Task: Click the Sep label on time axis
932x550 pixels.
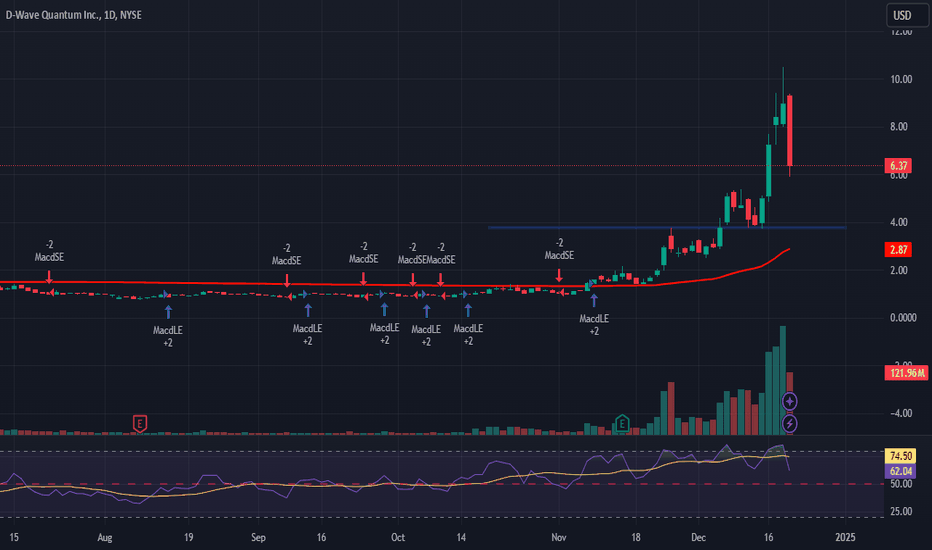Action: click(258, 538)
